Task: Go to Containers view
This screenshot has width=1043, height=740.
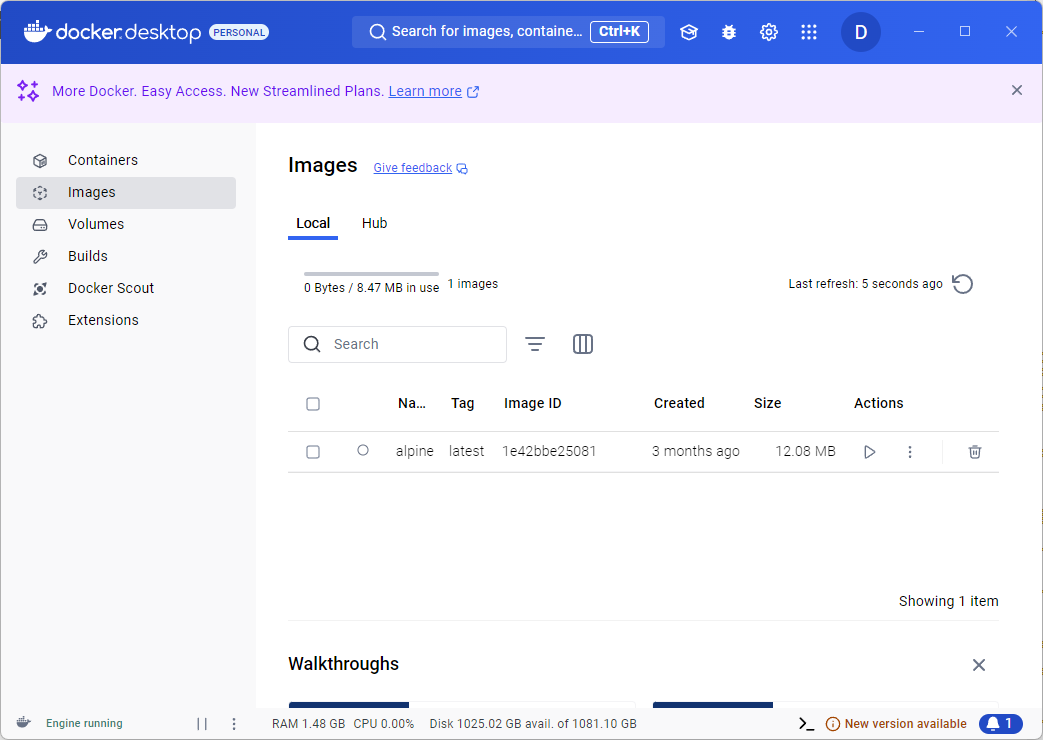Action: pyautogui.click(x=126, y=160)
